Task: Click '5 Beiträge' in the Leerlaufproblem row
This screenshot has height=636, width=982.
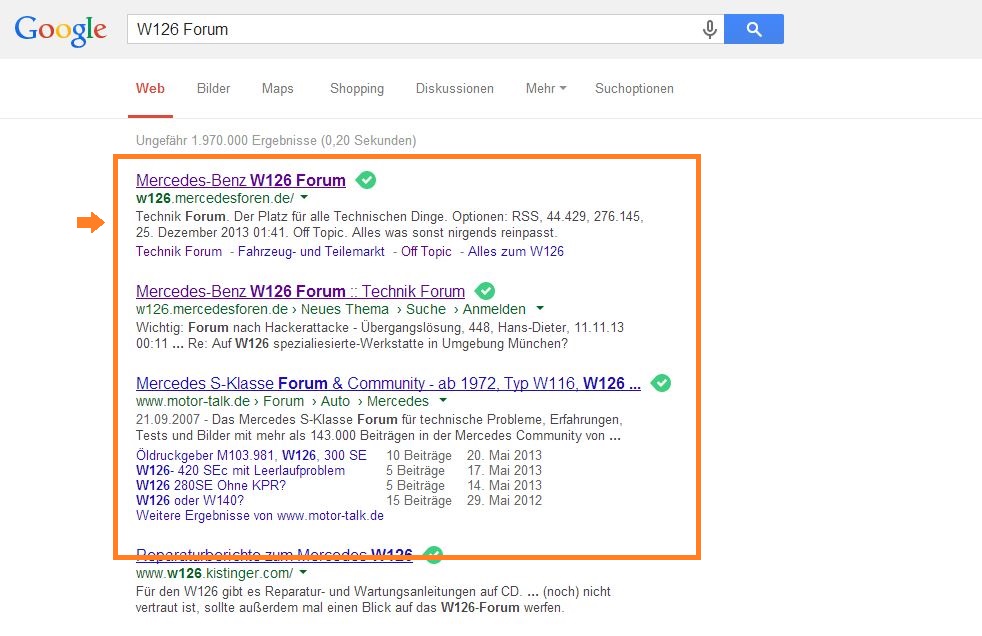Action: coord(415,470)
